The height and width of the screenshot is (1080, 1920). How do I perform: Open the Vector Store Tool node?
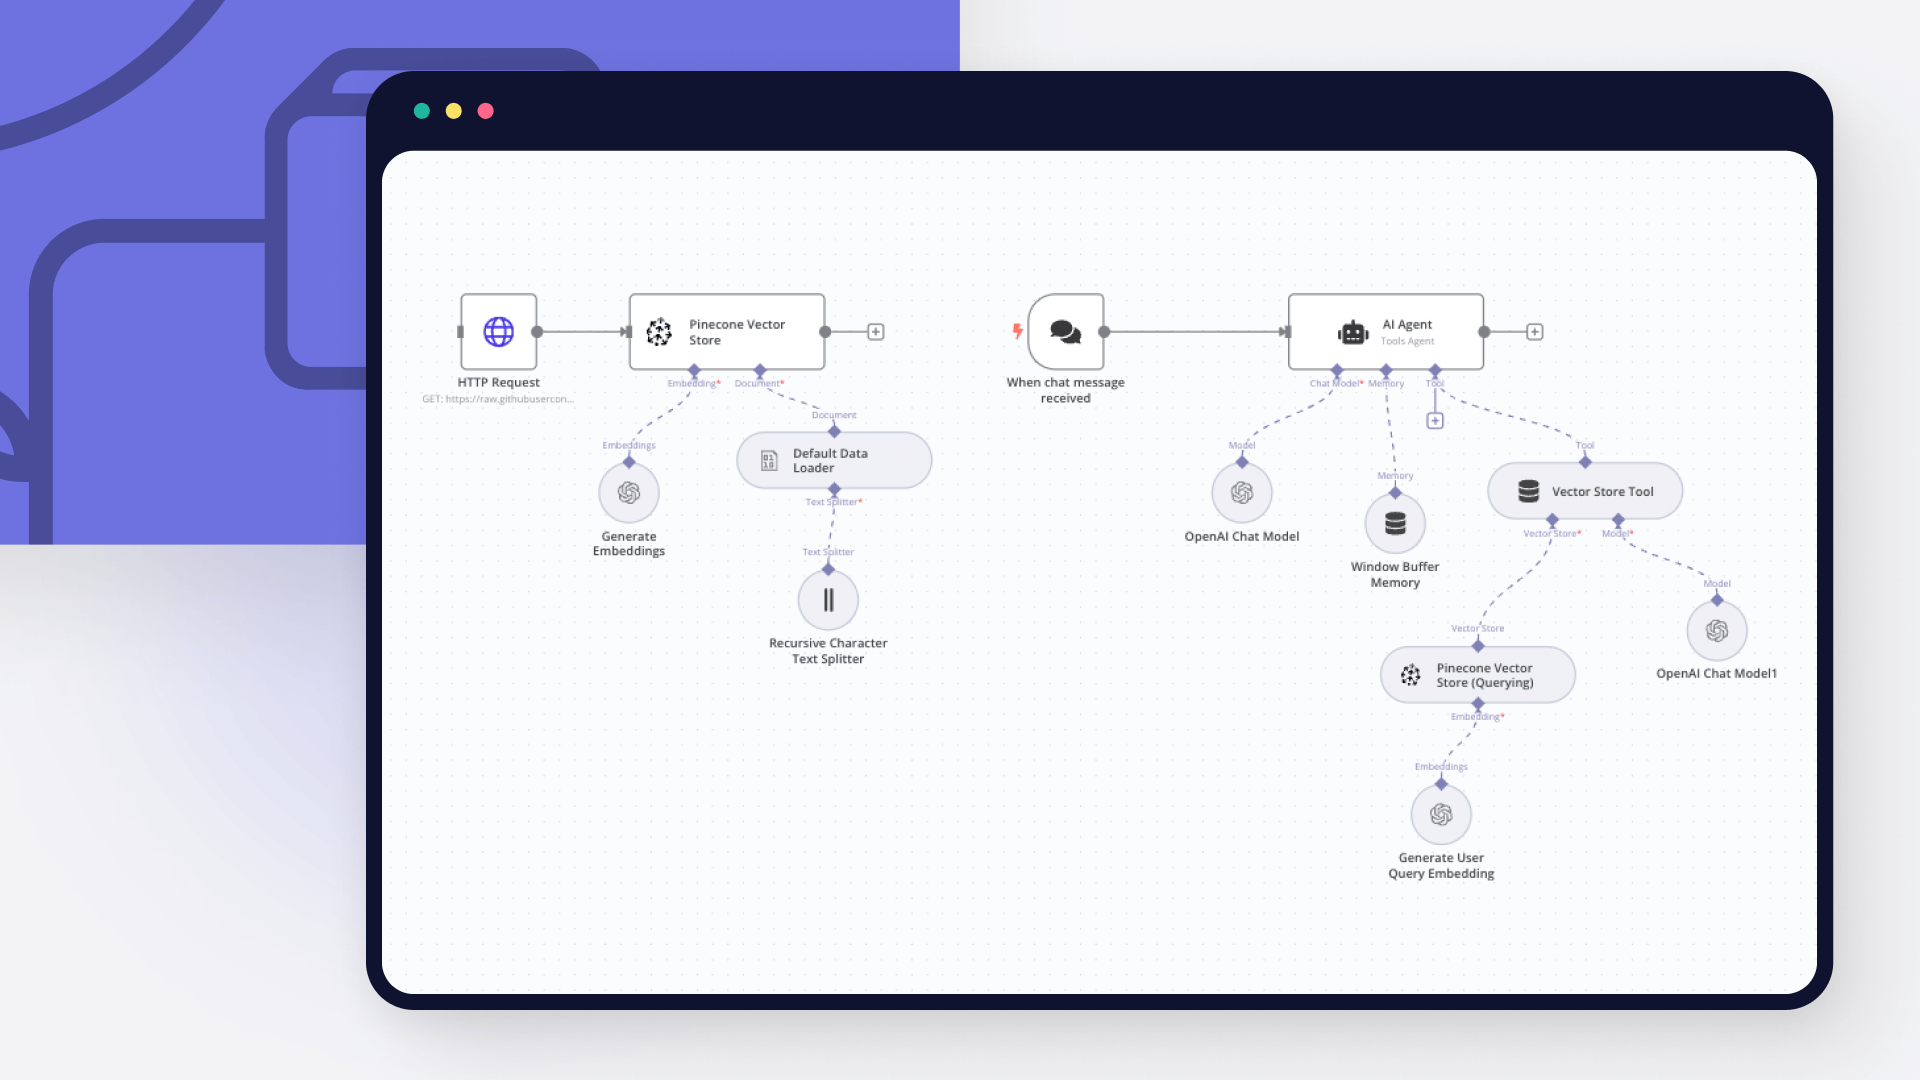coord(1584,491)
